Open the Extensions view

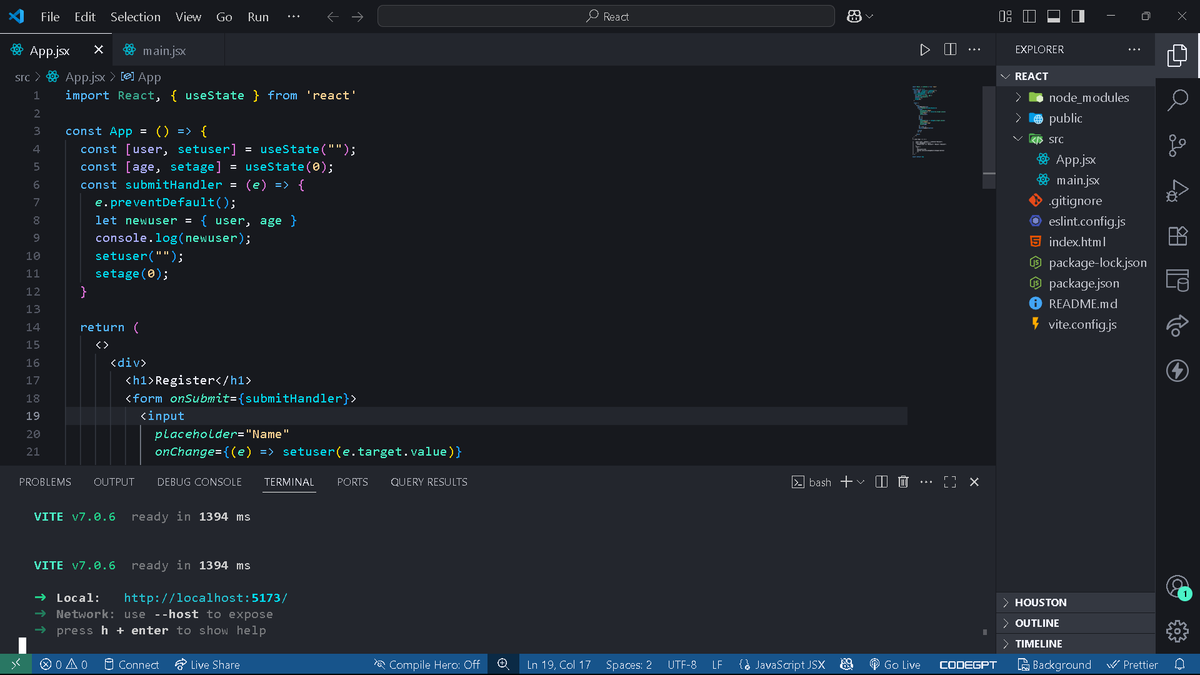click(1177, 236)
